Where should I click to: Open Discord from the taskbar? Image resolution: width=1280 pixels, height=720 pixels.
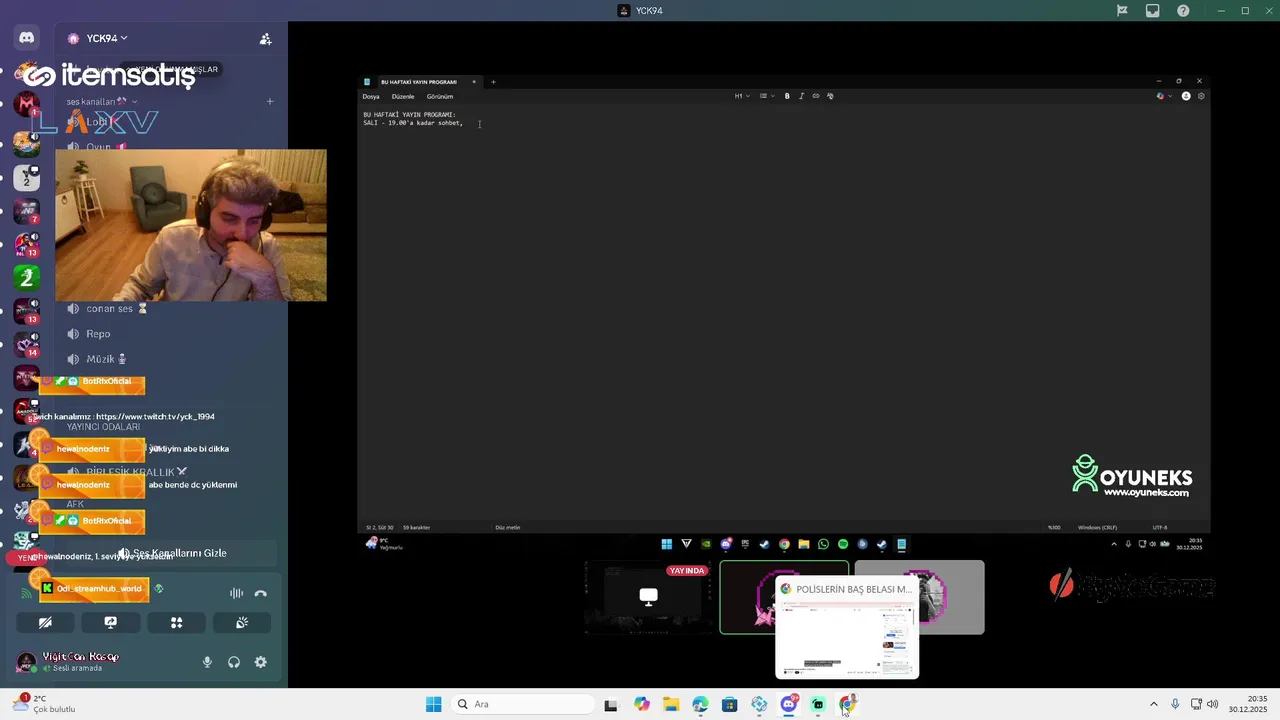click(x=788, y=704)
